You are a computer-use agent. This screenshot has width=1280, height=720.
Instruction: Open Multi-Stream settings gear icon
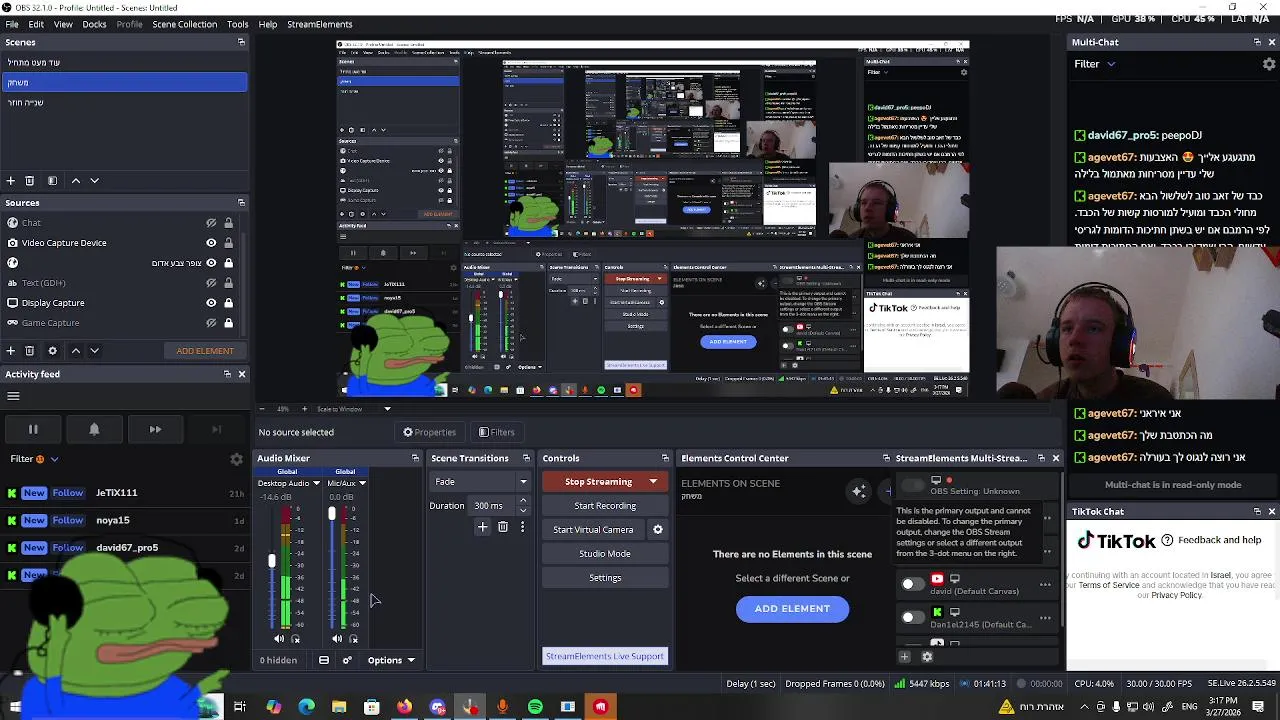tap(927, 657)
